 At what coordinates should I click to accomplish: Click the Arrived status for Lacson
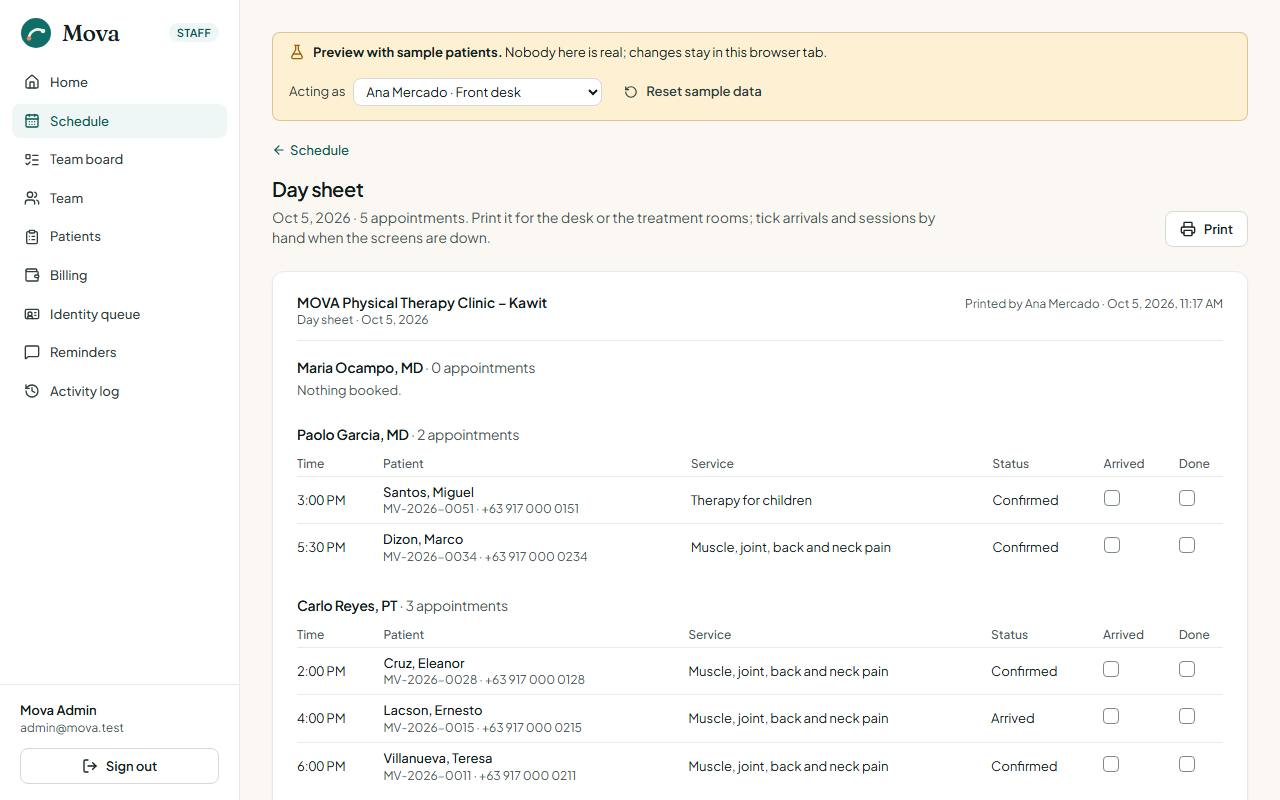[1012, 718]
